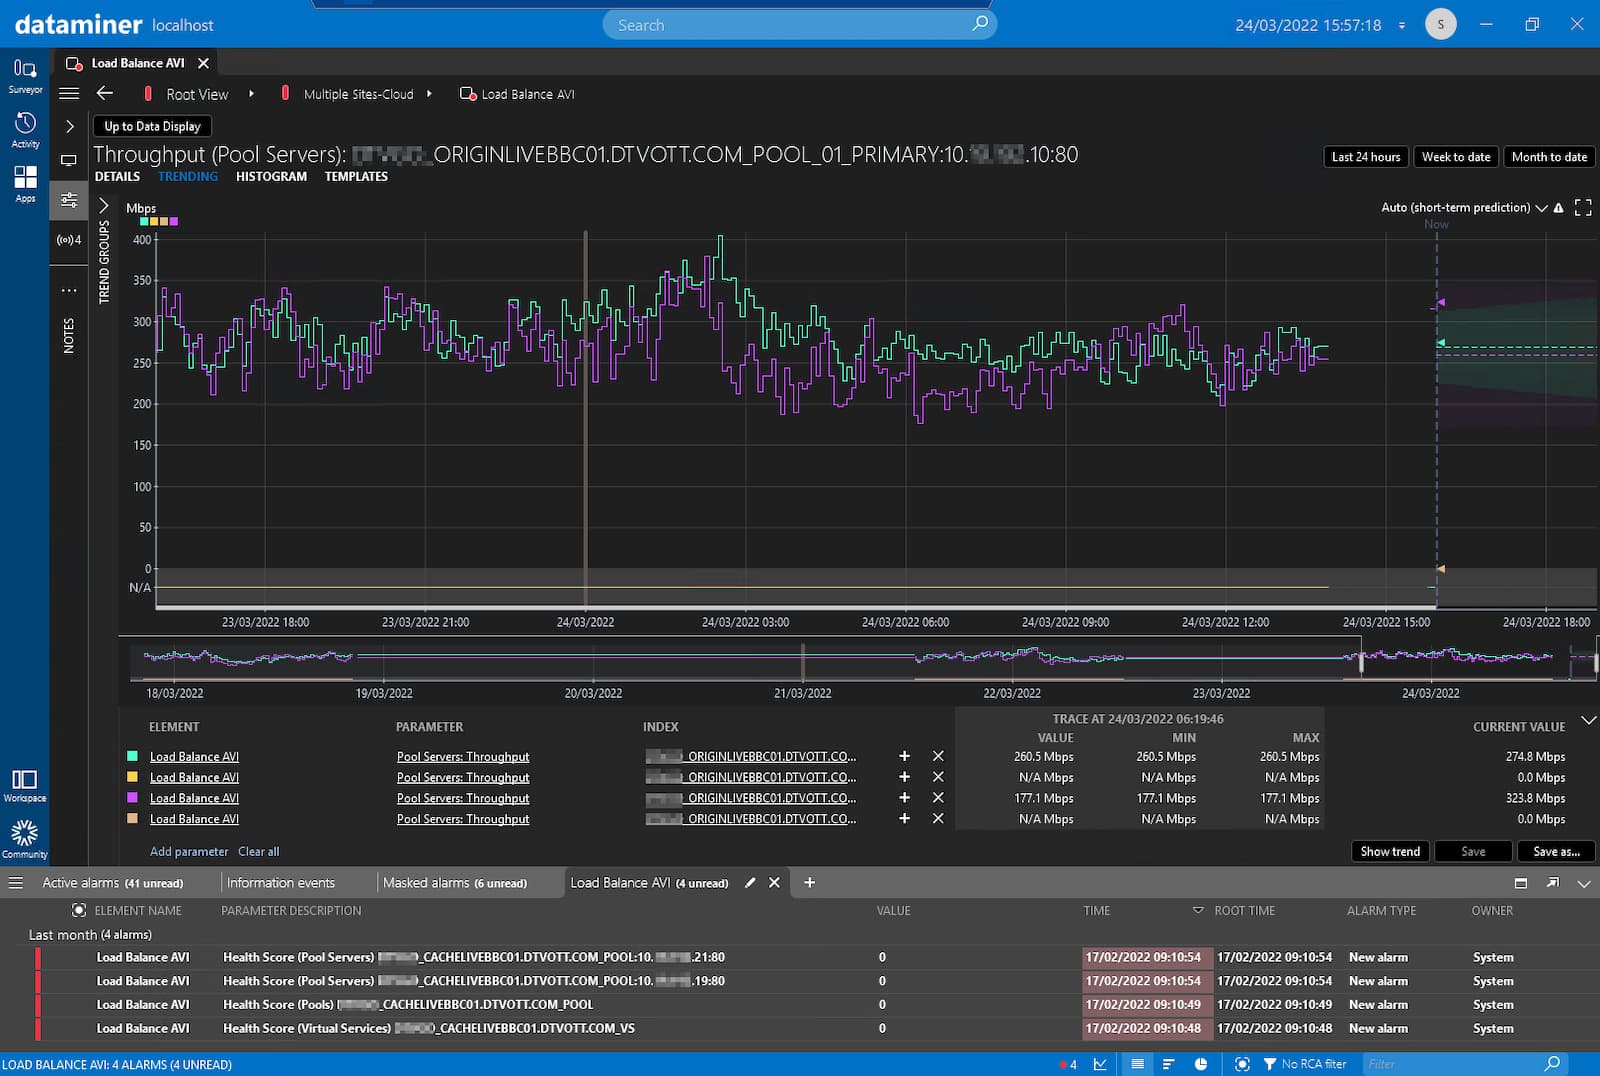Select pie chart view in alarm footer
The image size is (1600, 1076).
pyautogui.click(x=1201, y=1064)
